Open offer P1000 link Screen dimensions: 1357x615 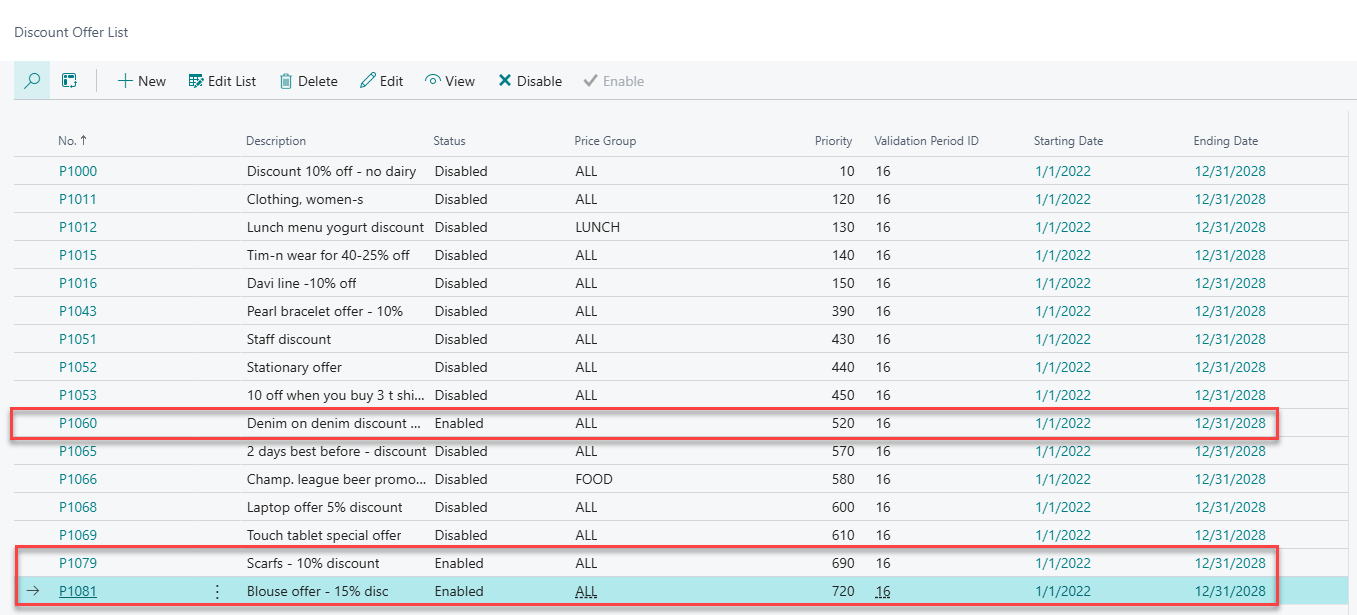coord(78,171)
